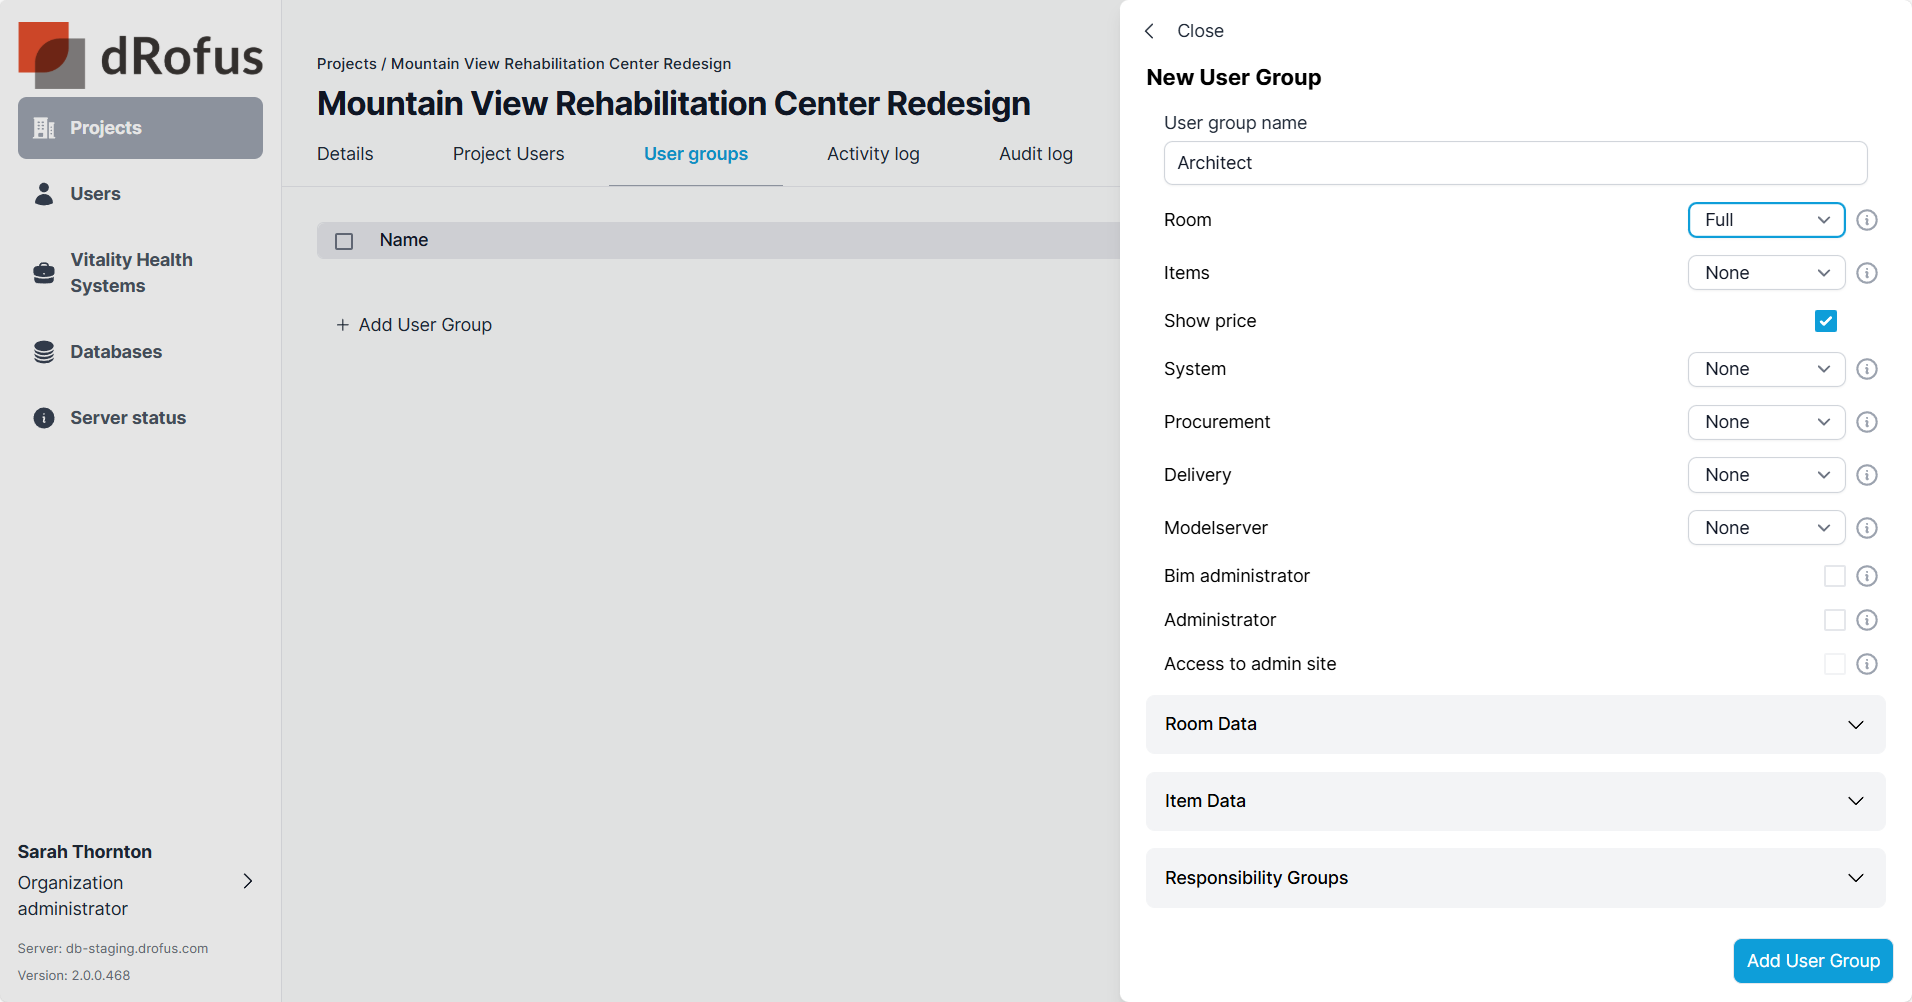The image size is (1912, 1002).
Task: Open the Items permission dropdown
Action: point(1765,273)
